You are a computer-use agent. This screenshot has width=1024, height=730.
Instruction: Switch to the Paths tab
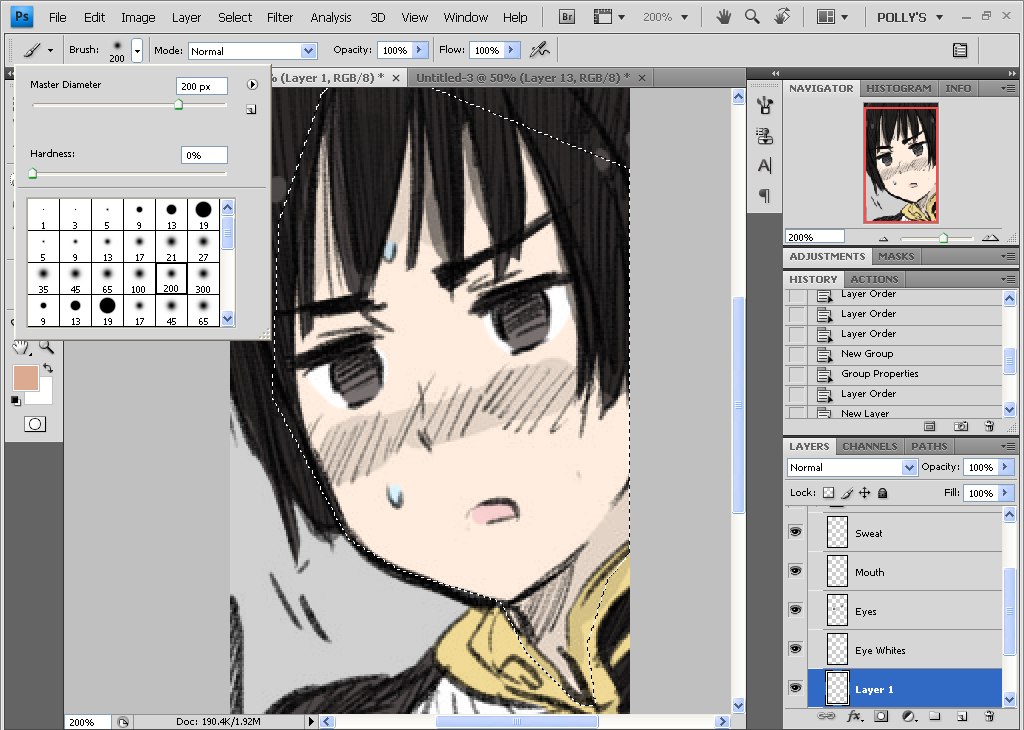[x=929, y=447]
